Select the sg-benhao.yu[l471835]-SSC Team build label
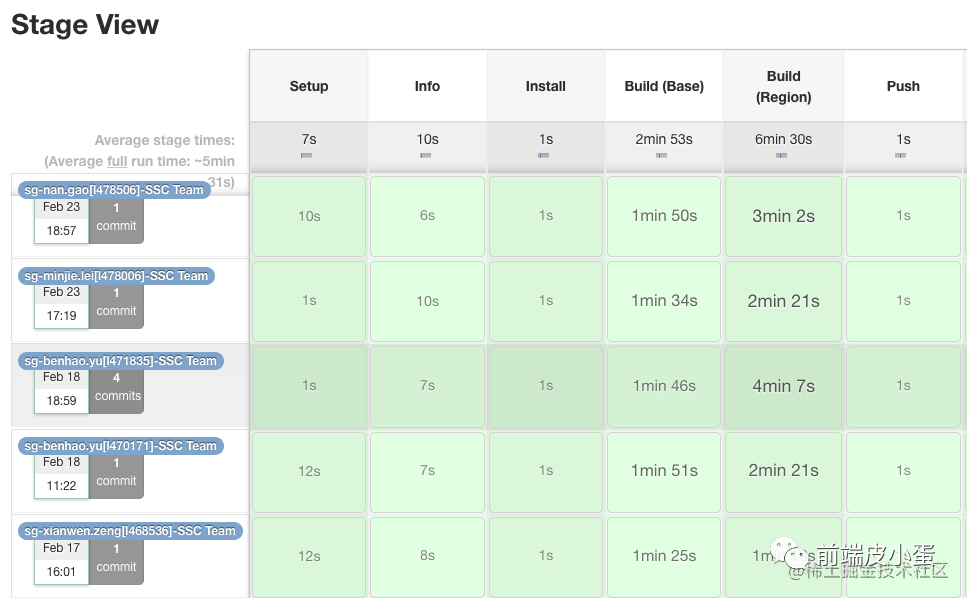 [x=120, y=361]
